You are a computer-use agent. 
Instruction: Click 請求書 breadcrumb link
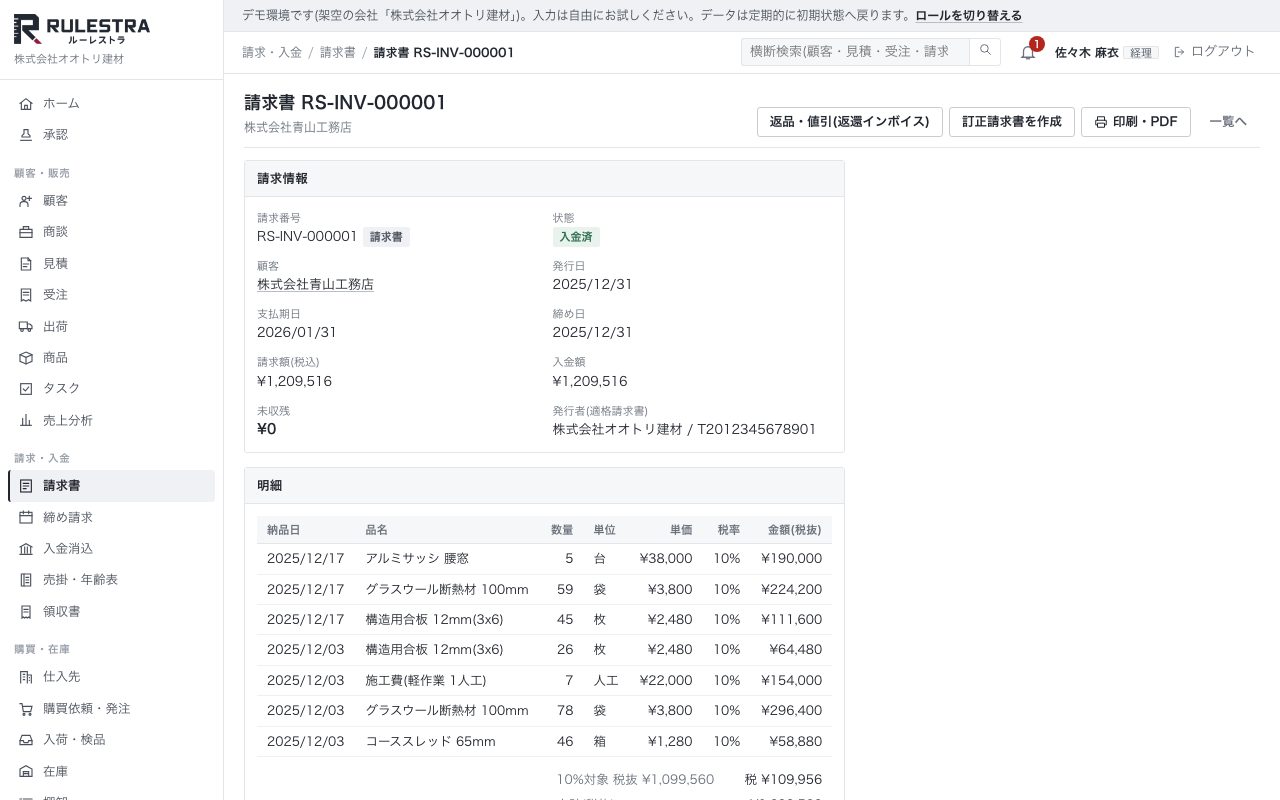[338, 52]
